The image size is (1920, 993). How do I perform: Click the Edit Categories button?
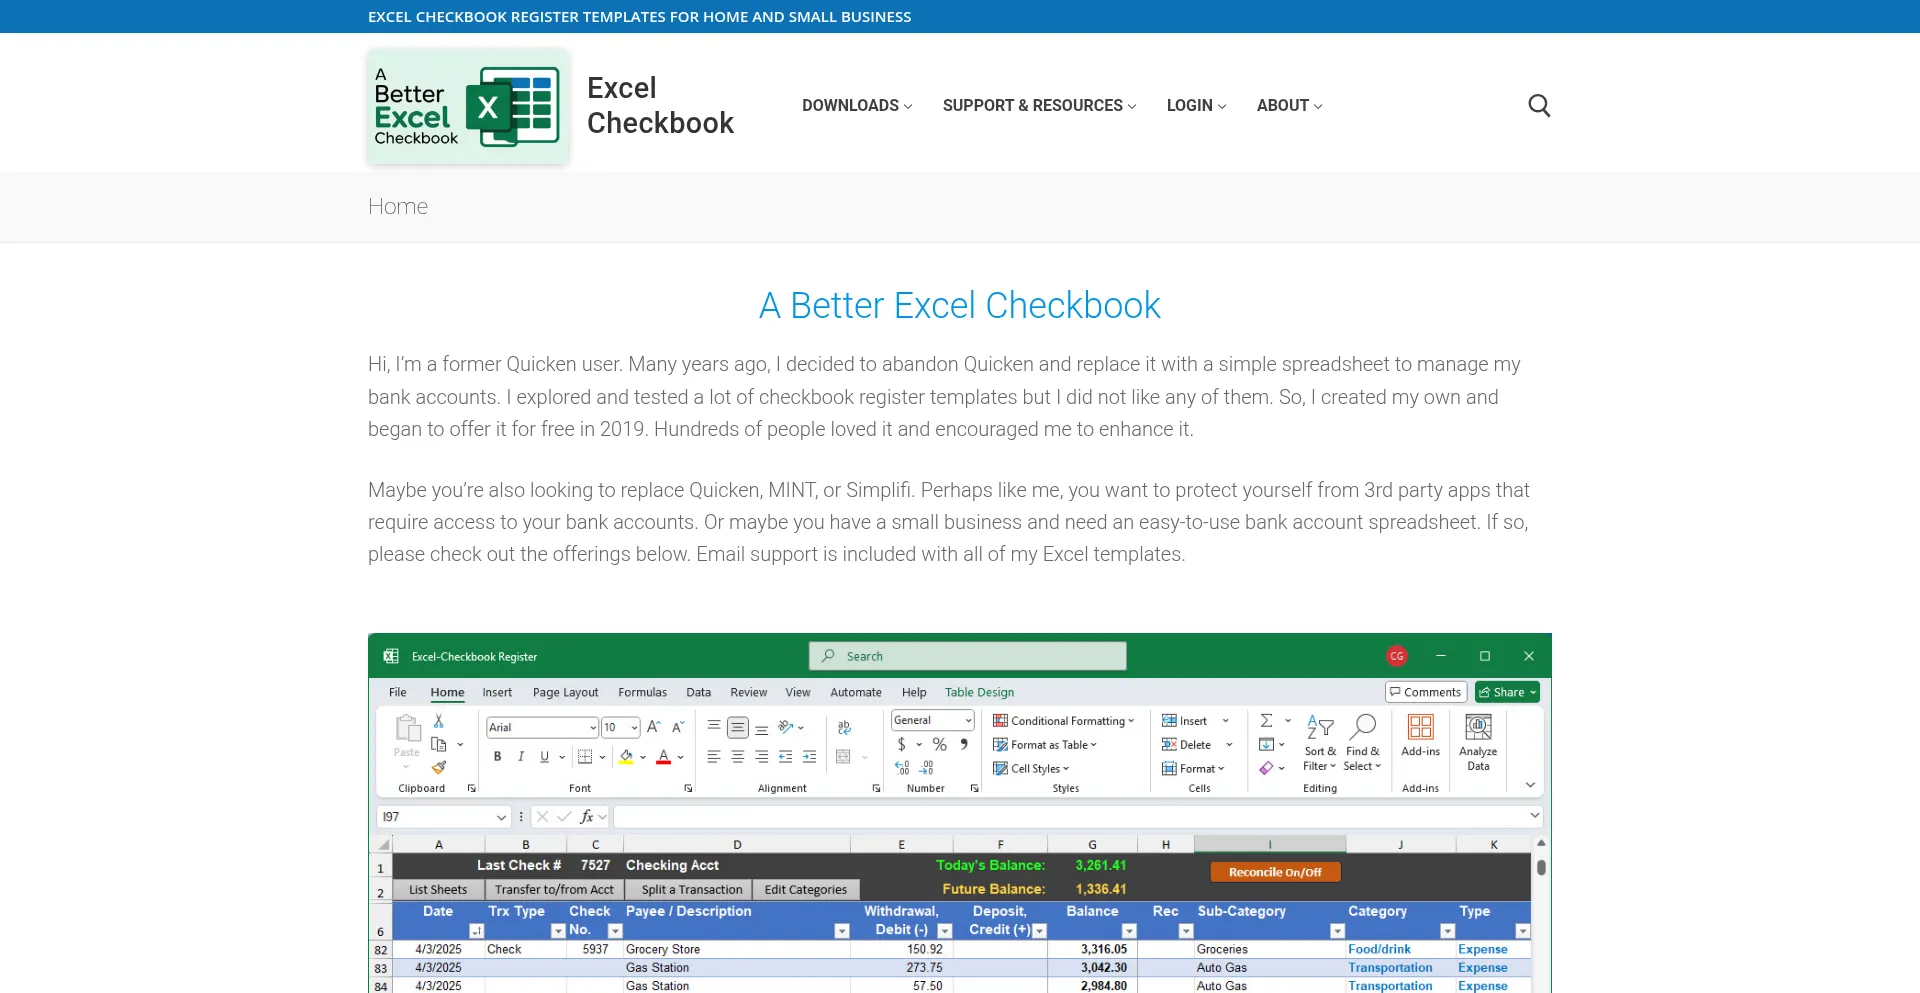(805, 889)
